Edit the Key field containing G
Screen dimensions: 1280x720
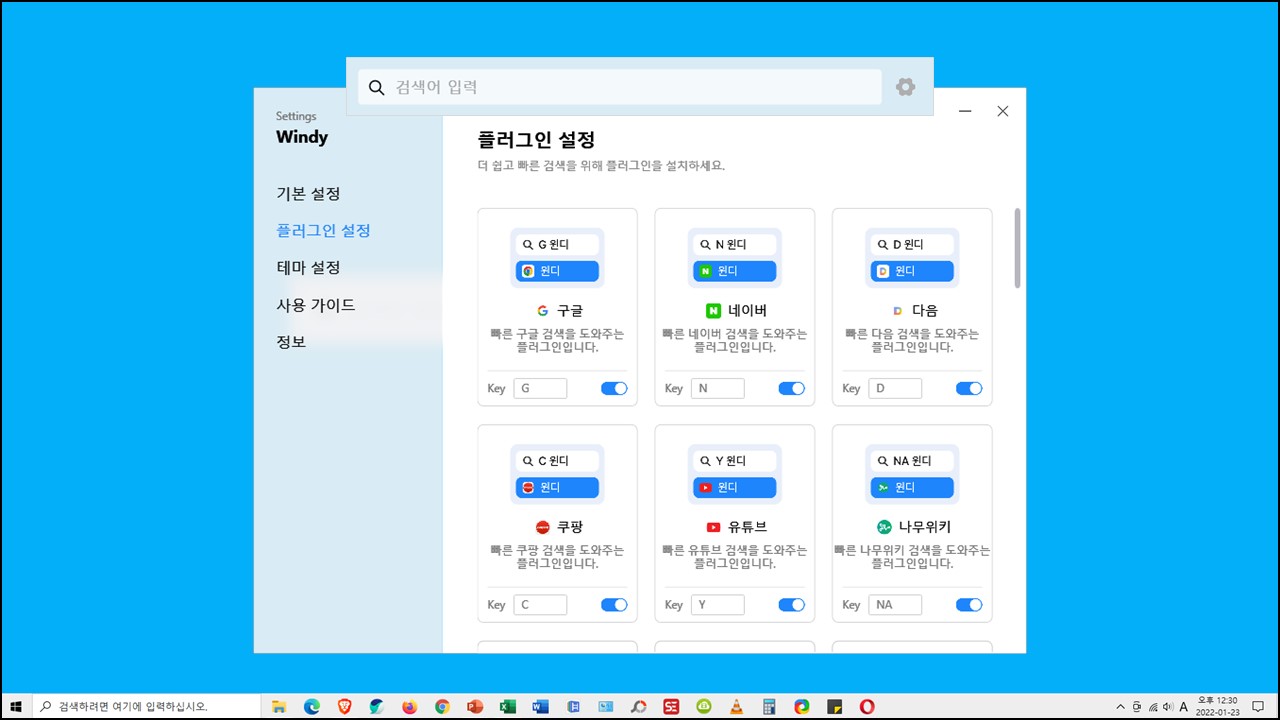[540, 388]
